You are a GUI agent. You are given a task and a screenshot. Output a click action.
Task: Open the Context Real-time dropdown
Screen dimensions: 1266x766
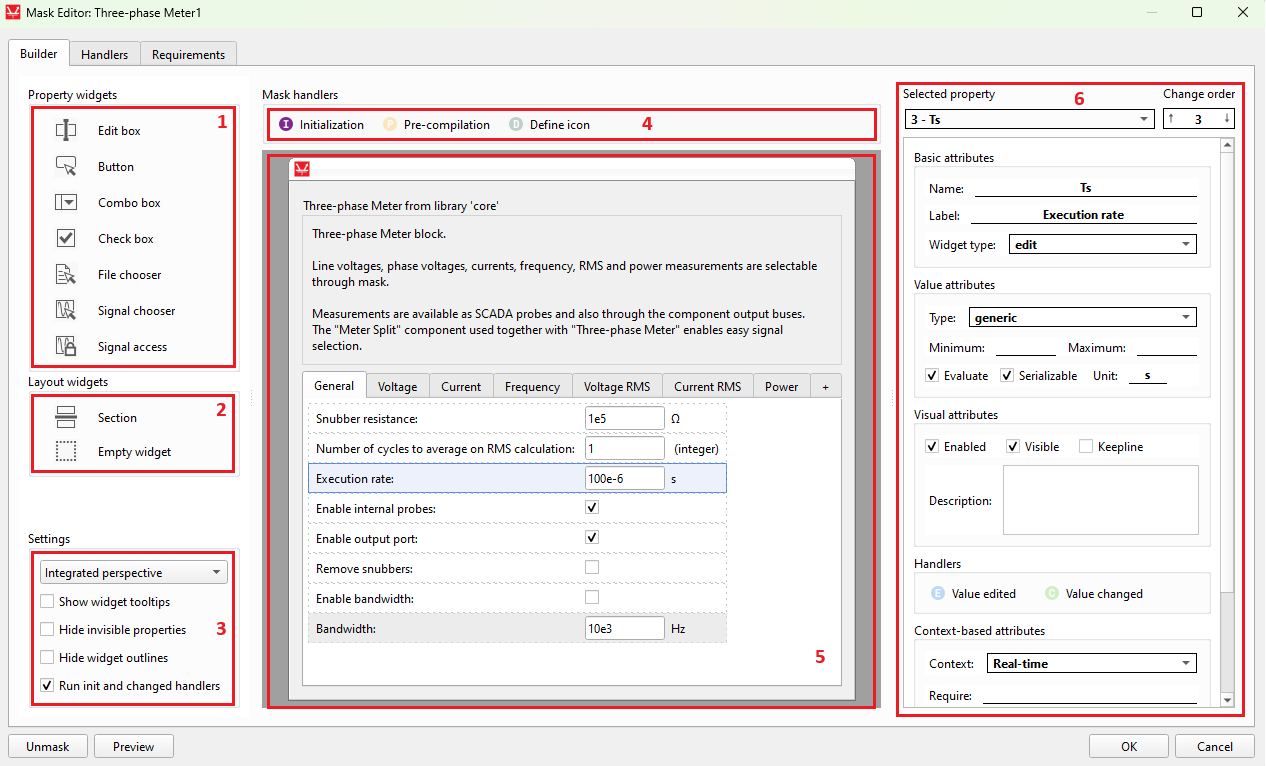pyautogui.click(x=1091, y=663)
